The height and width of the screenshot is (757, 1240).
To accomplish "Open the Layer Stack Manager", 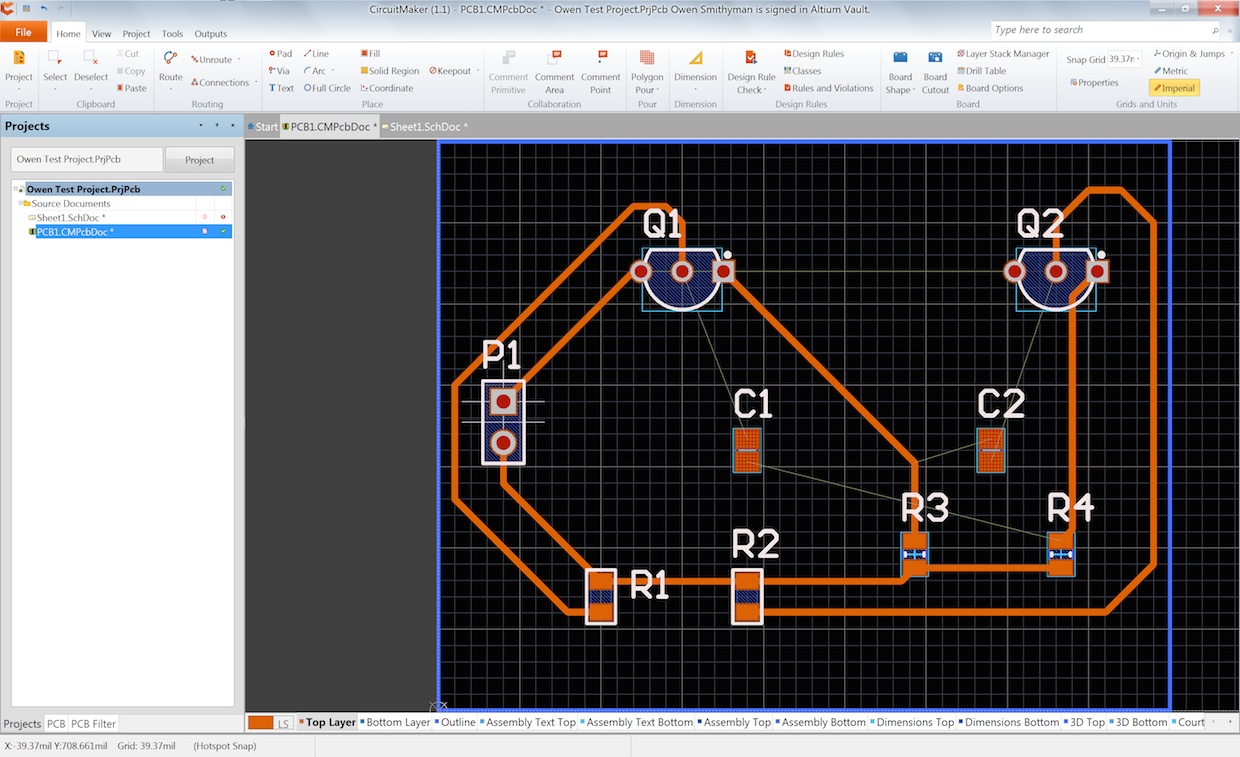I will click(x=1003, y=53).
